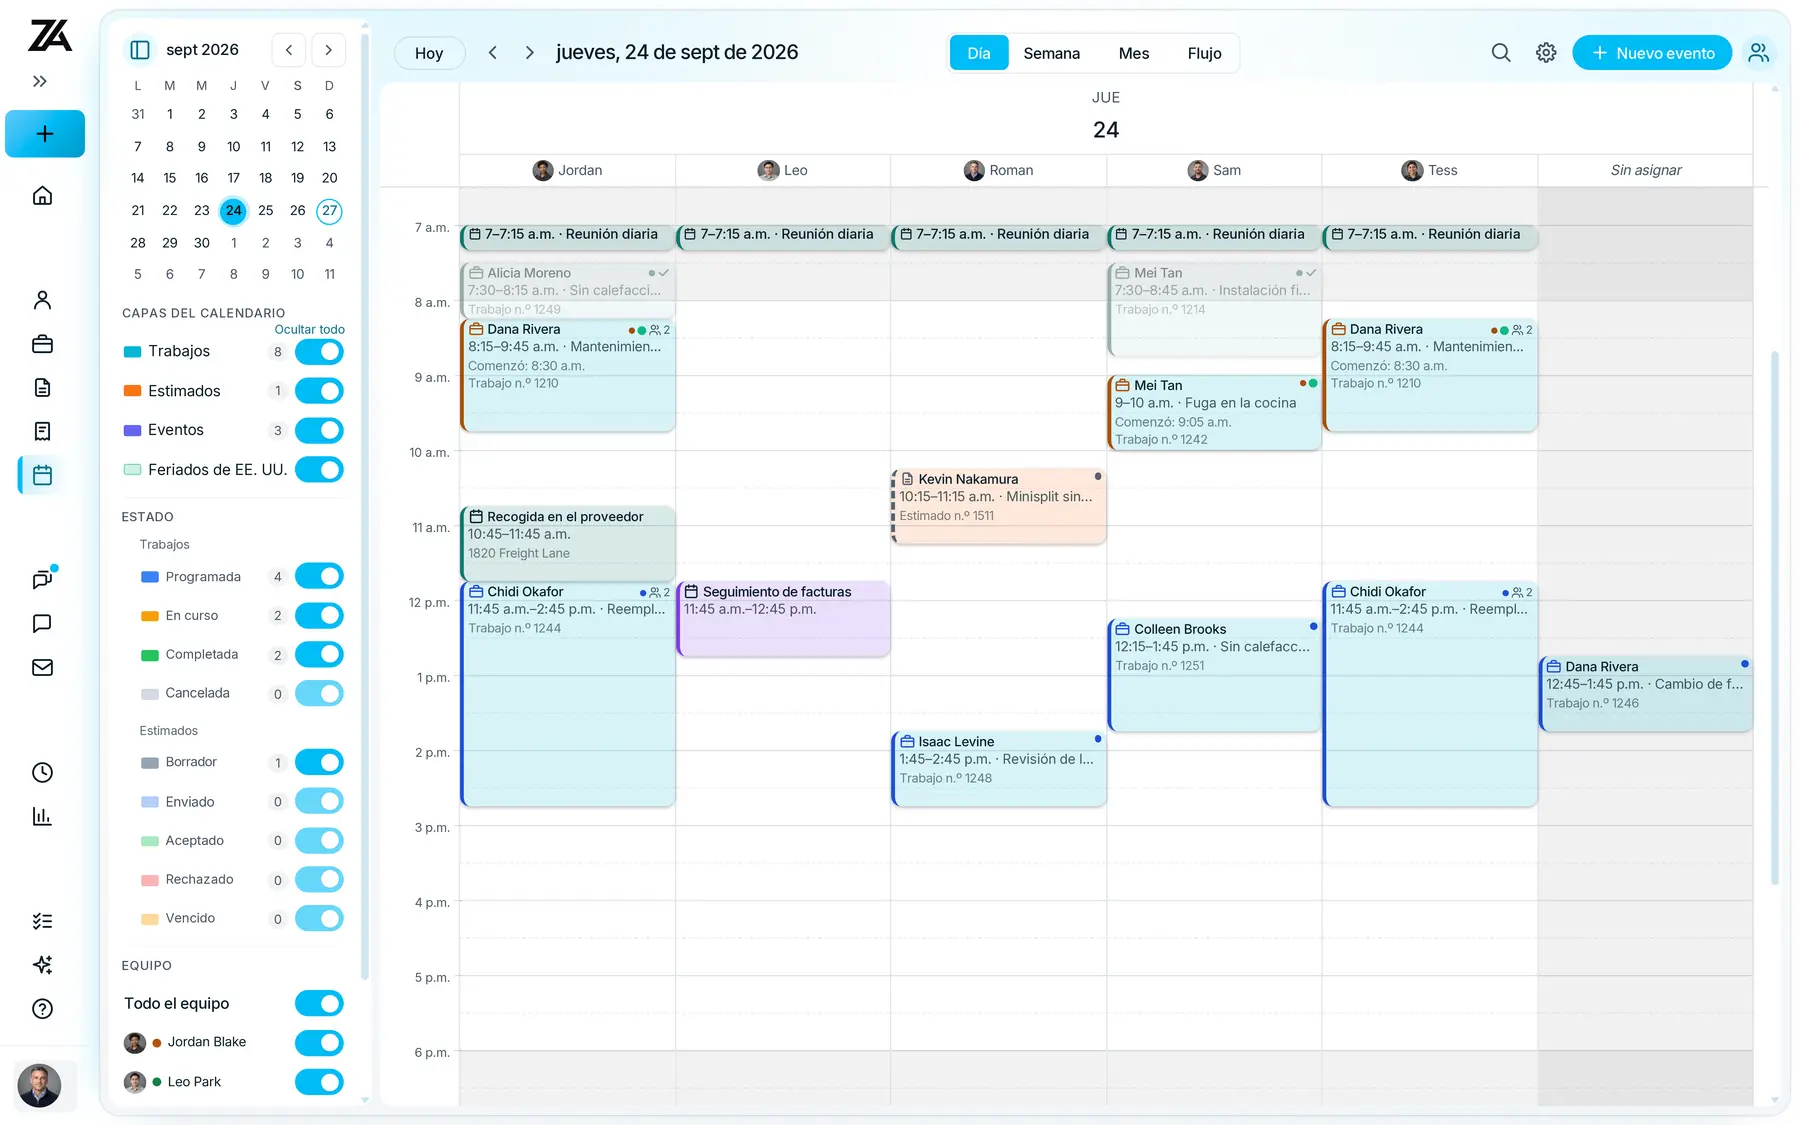Open the time tracking clock icon
The height and width of the screenshot is (1125, 1800).
point(42,772)
